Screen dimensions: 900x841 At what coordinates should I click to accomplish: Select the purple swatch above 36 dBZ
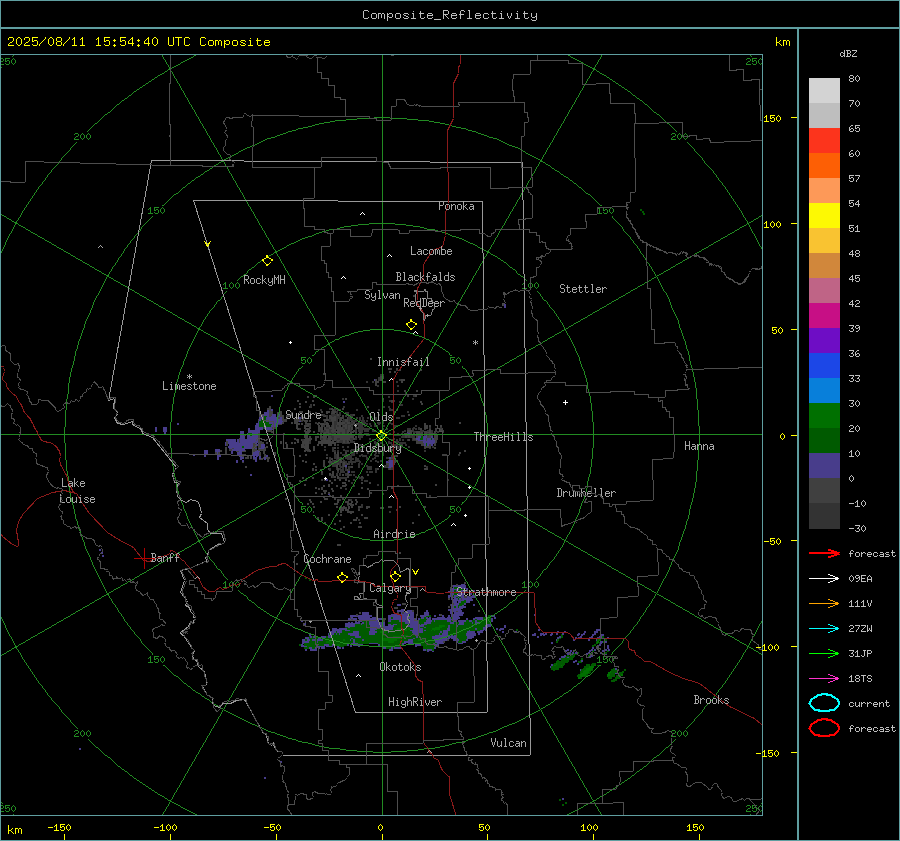[x=824, y=341]
